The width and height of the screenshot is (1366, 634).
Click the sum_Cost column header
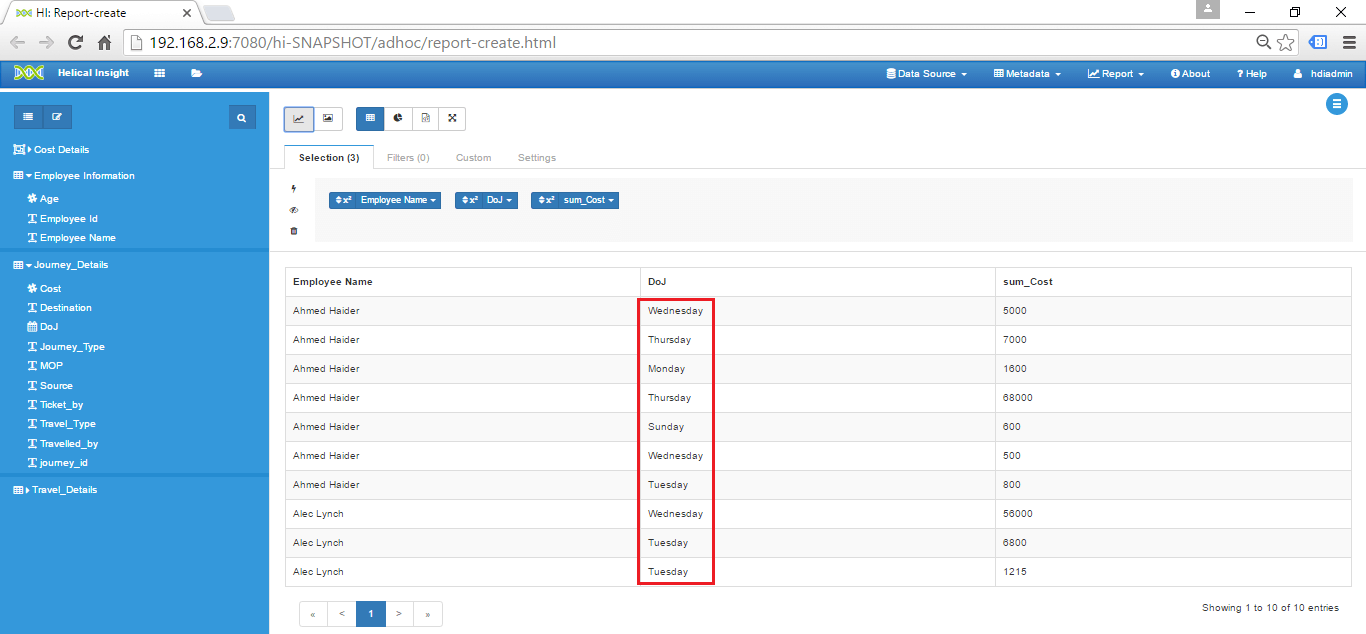coord(1173,282)
